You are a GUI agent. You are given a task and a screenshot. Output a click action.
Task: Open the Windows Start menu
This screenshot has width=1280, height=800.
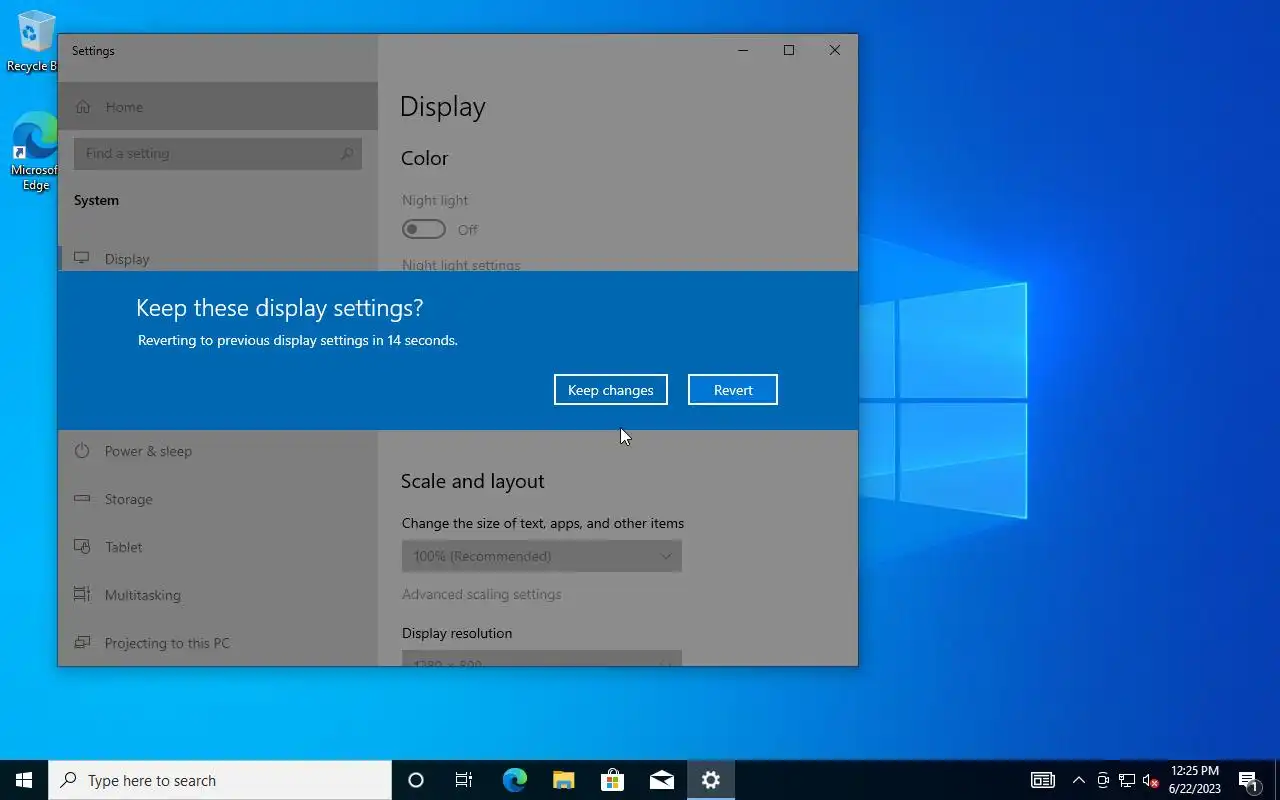24,780
